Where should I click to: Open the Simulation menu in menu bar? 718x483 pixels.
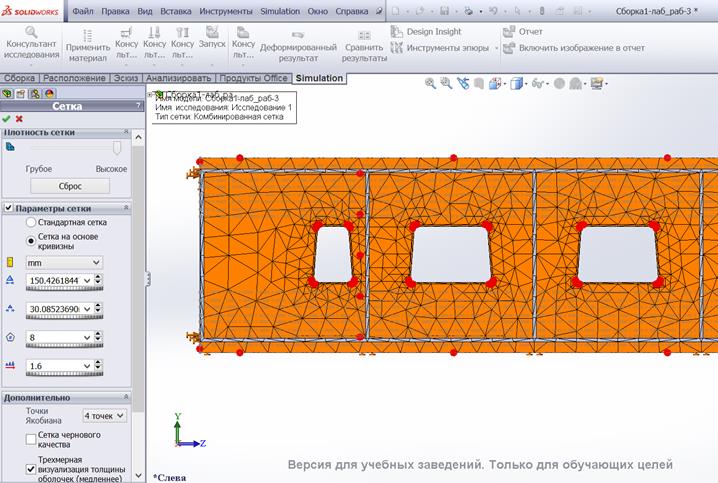point(279,9)
